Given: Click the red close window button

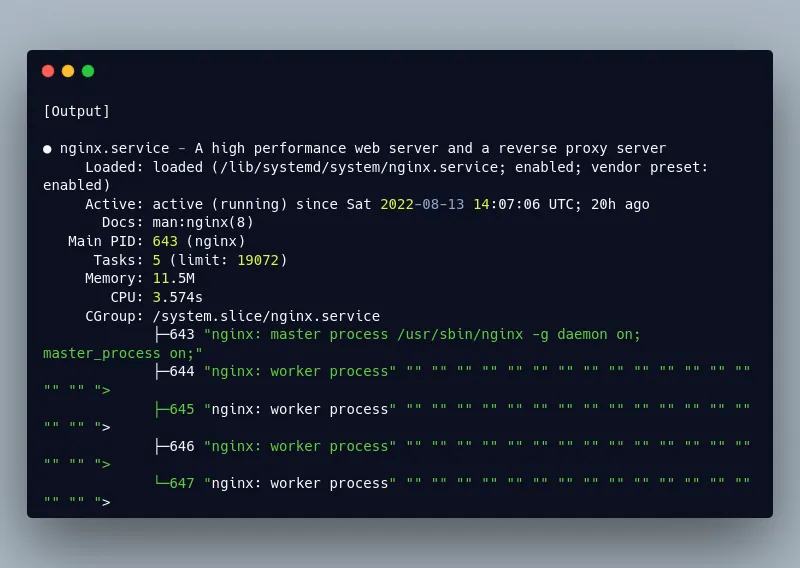Looking at the screenshot, I should point(48,71).
